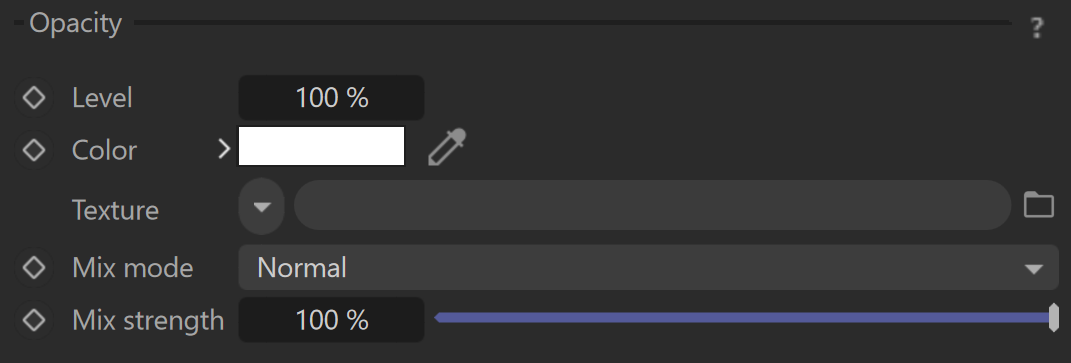Image resolution: width=1071 pixels, height=363 pixels.
Task: Click the Level 100 % value field
Action: click(331, 98)
